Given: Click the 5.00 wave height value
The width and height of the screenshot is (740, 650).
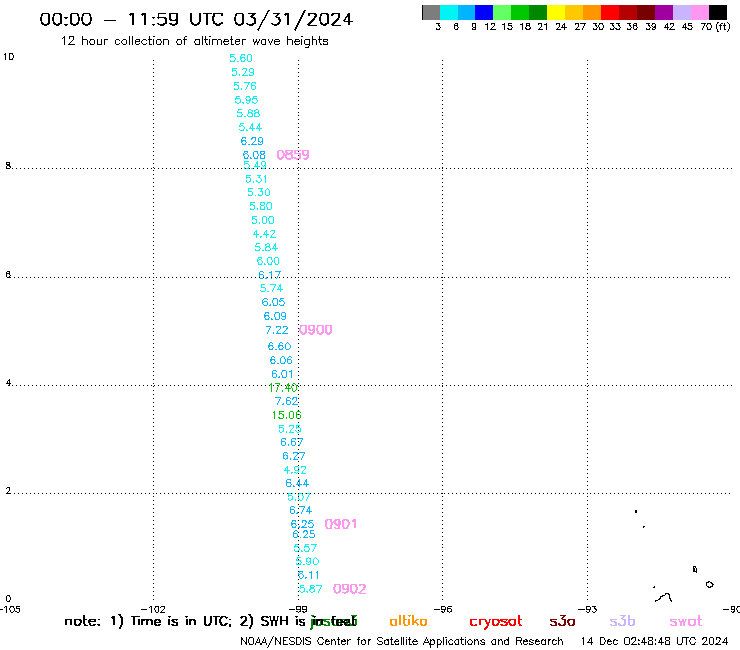Looking at the screenshot, I should coord(263,220).
